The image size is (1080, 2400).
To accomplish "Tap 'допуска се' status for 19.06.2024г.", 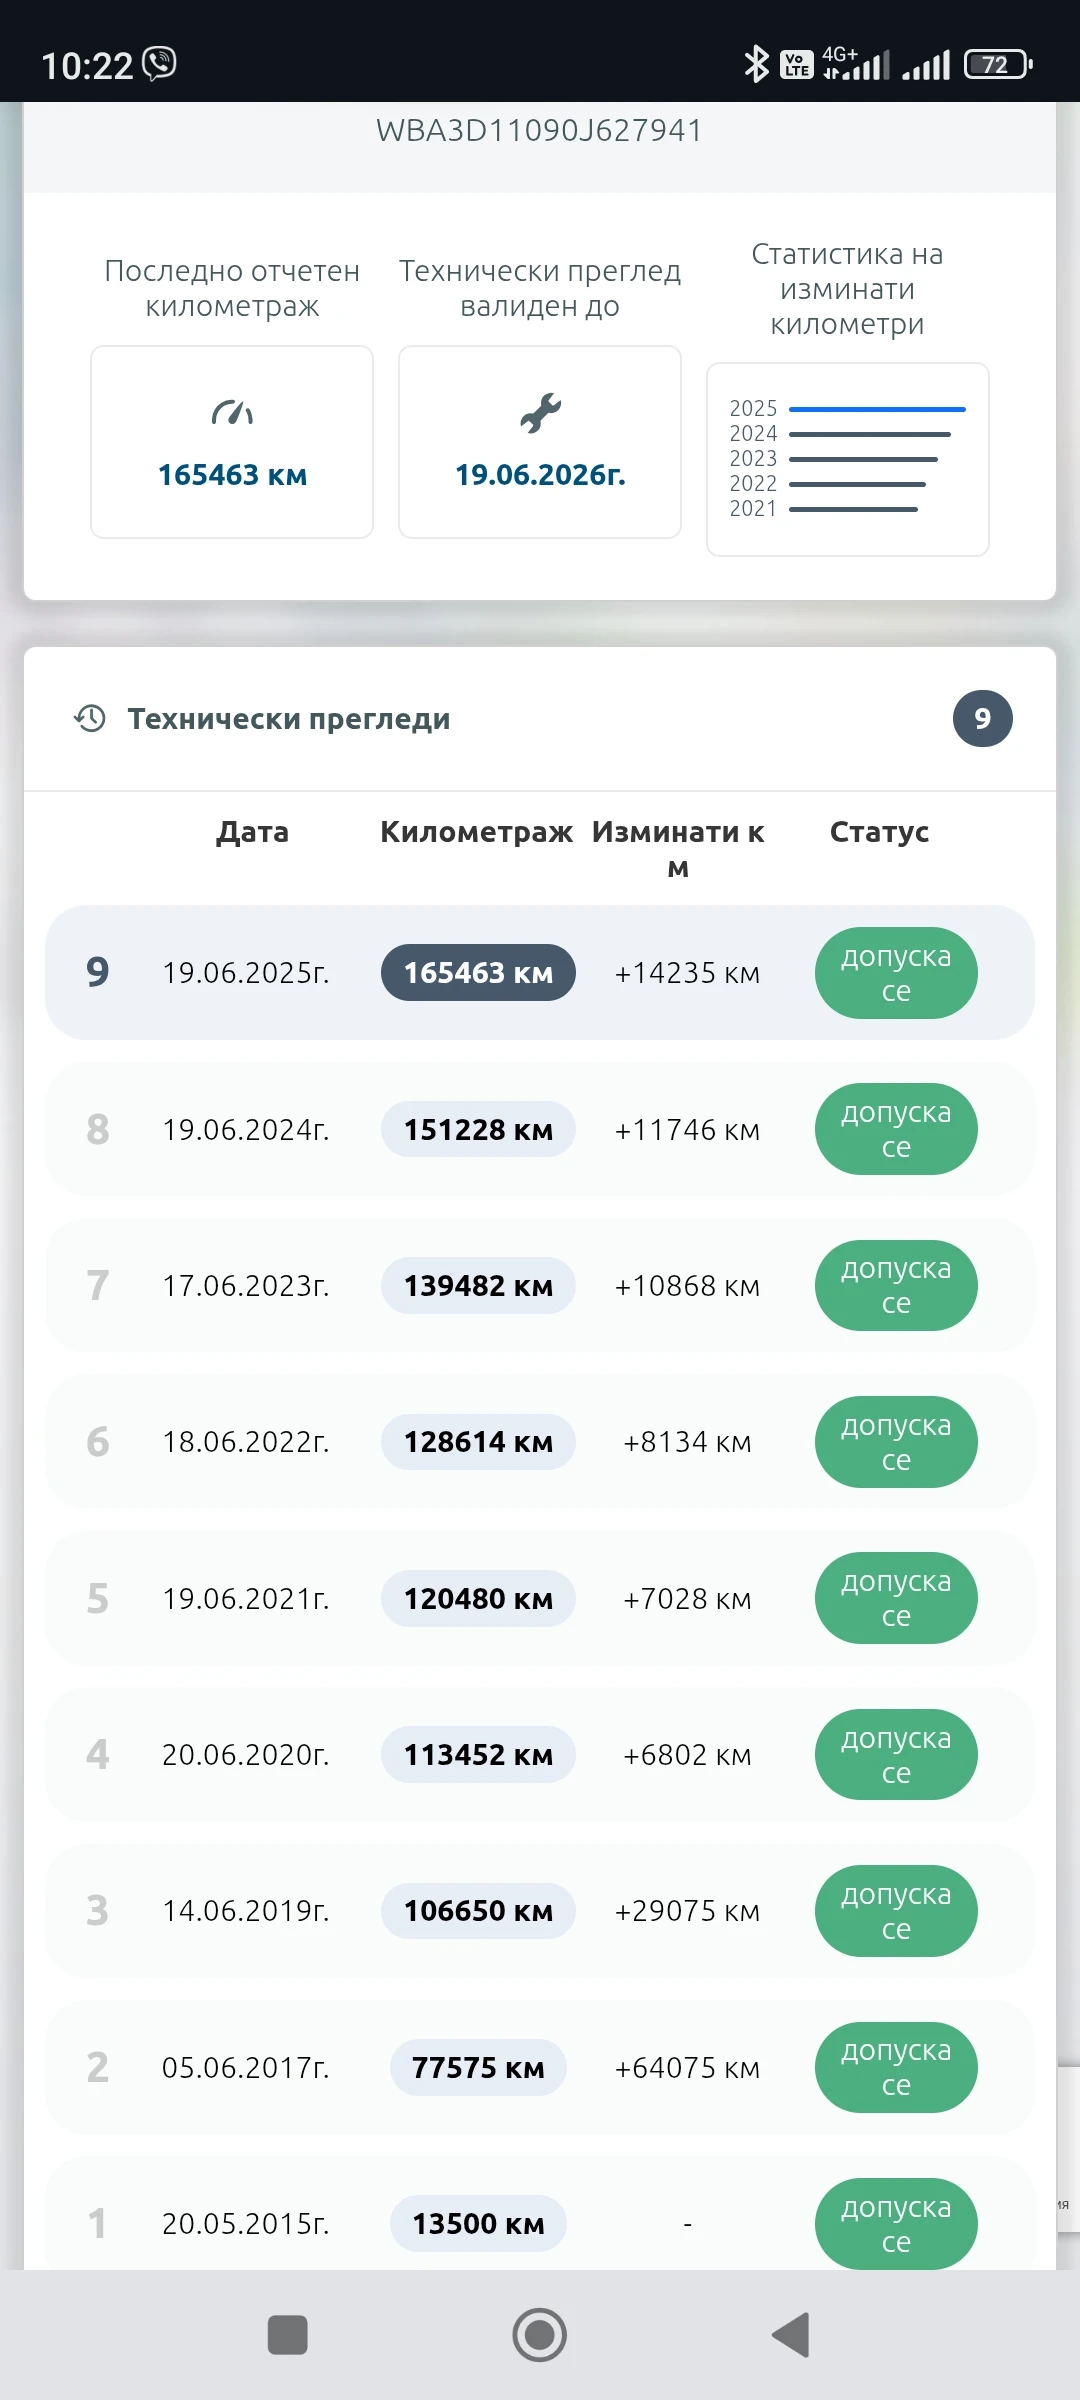I will (x=896, y=1129).
